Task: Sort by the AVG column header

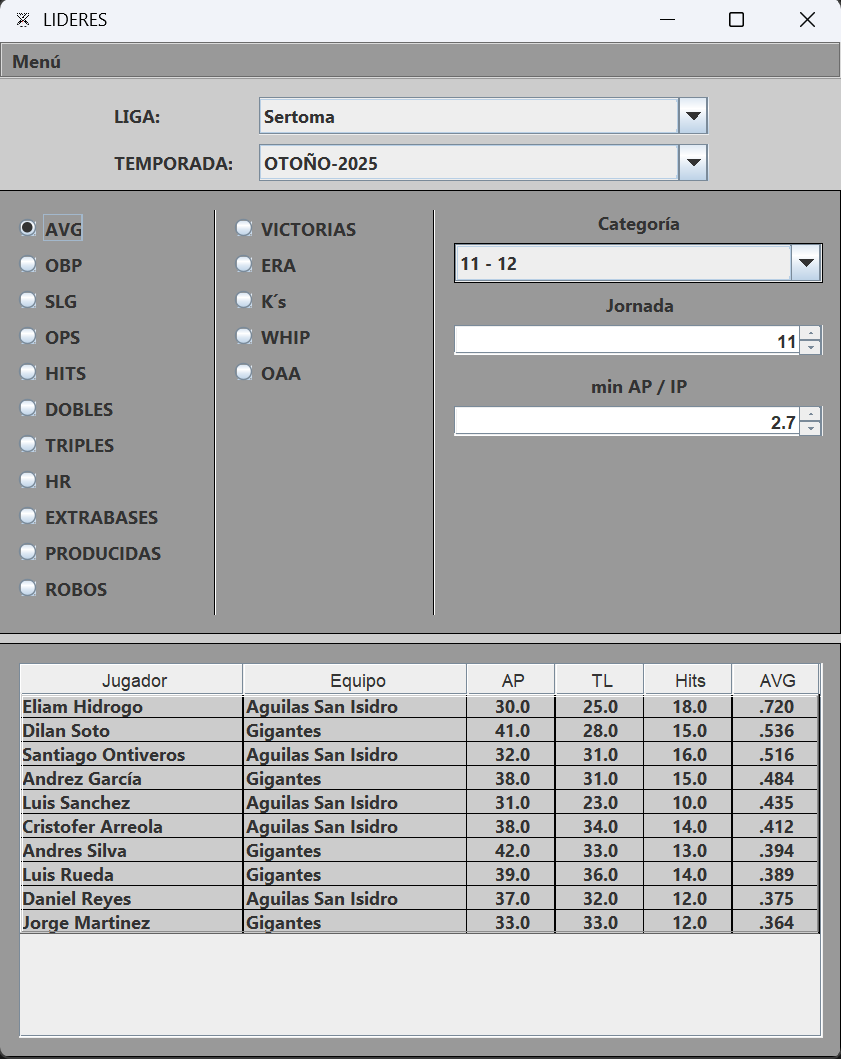Action: [776, 680]
